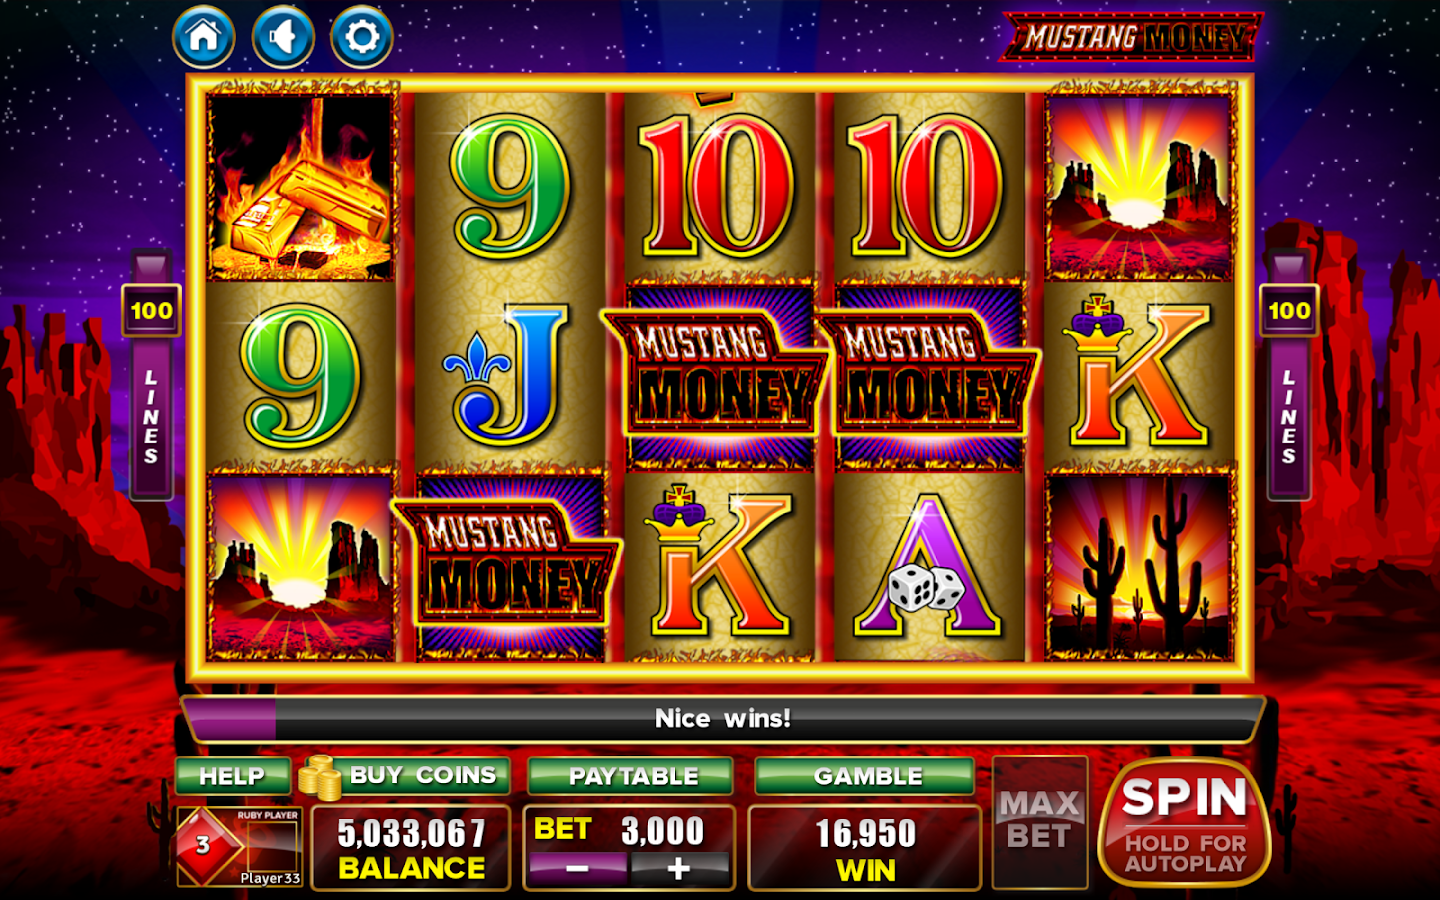The image size is (1440, 900).
Task: Open the Paytable tab
Action: (x=632, y=776)
